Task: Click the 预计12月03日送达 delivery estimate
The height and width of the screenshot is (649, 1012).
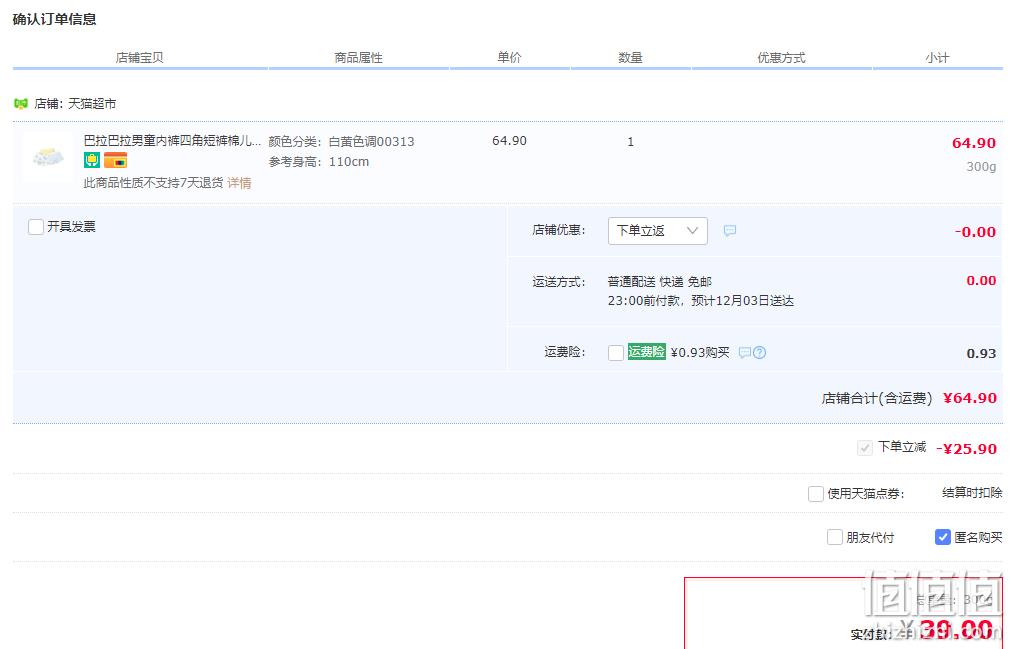Action: (742, 301)
